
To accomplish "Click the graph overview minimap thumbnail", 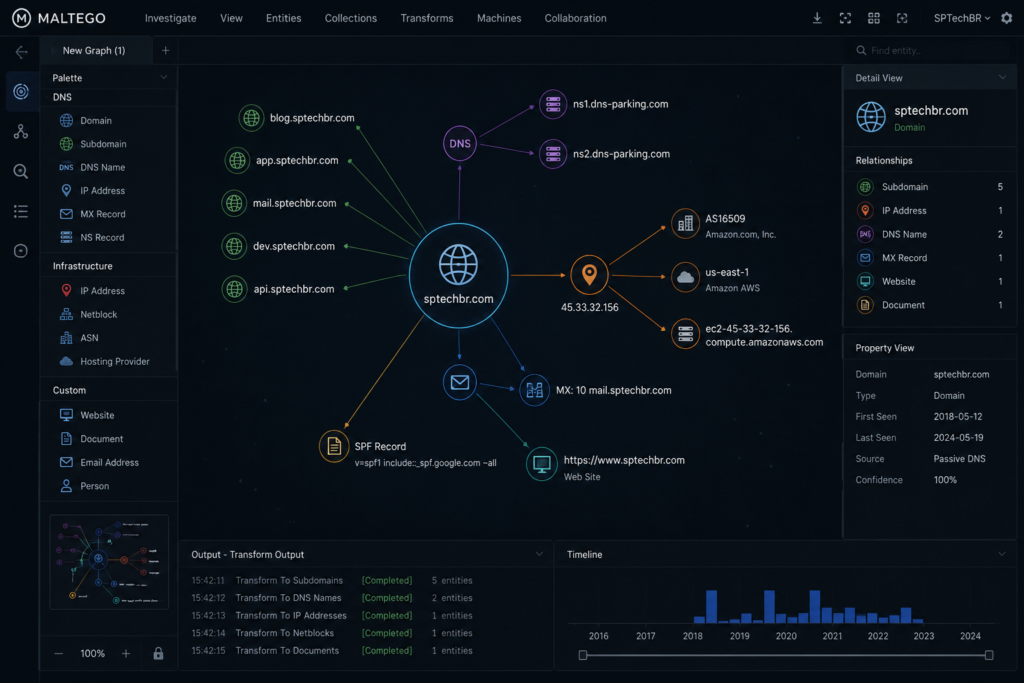I will (x=109, y=562).
